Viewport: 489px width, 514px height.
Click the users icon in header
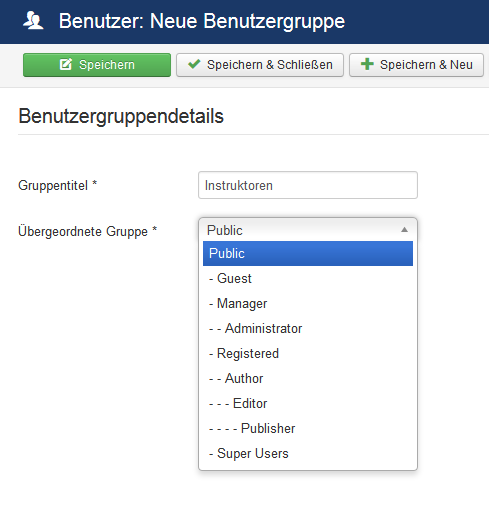pos(33,21)
